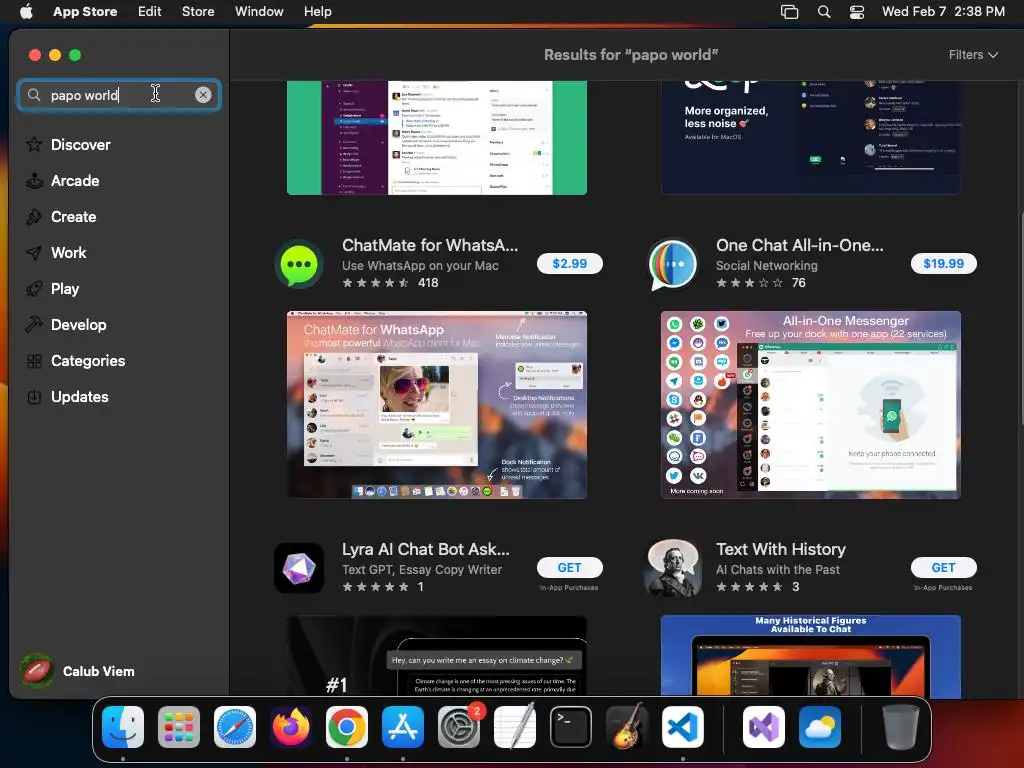Launch Firefox from the dock
The image size is (1024, 768).
(291, 727)
